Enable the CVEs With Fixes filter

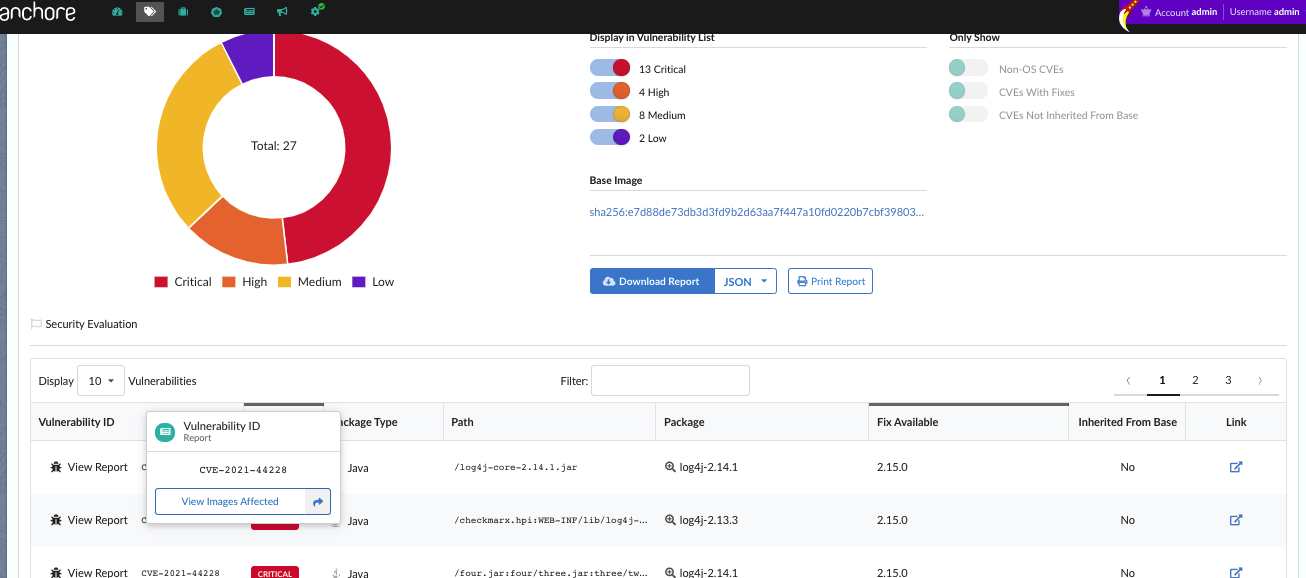click(968, 92)
